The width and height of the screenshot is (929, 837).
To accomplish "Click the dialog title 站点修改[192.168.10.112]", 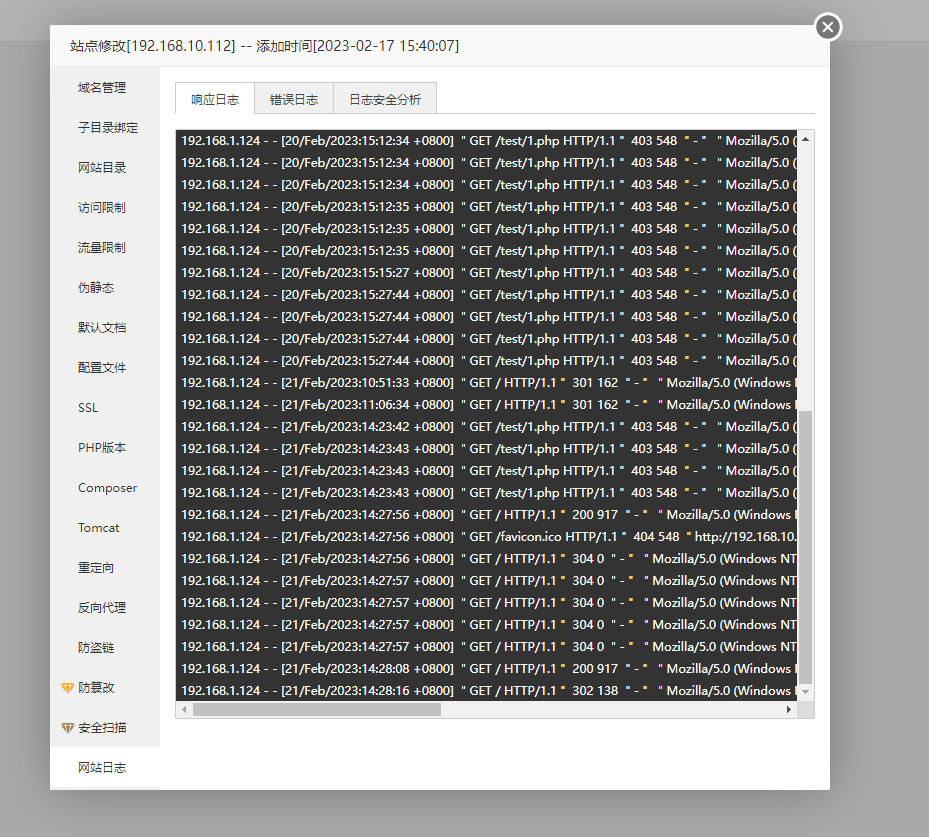I will coord(152,46).
